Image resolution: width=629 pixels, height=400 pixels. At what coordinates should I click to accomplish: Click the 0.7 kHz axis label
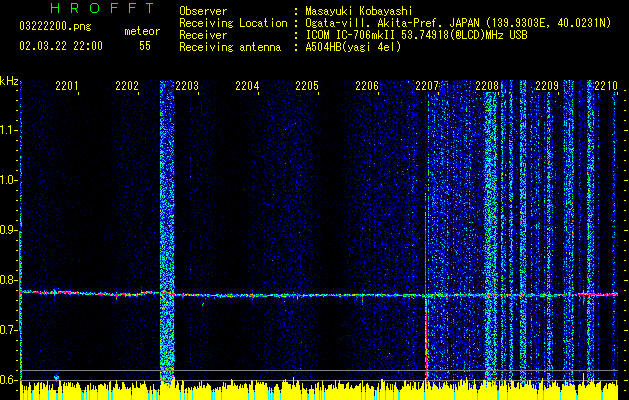tap(9, 330)
